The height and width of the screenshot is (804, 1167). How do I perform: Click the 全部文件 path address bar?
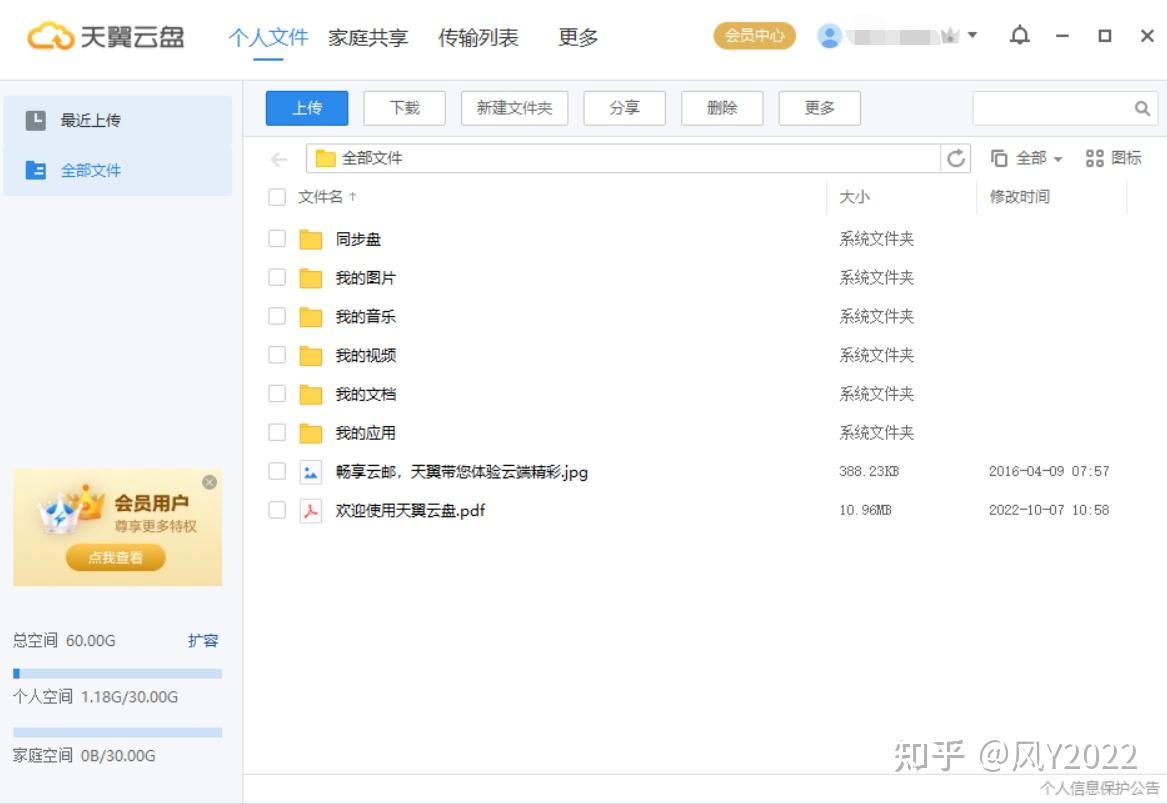(624, 158)
